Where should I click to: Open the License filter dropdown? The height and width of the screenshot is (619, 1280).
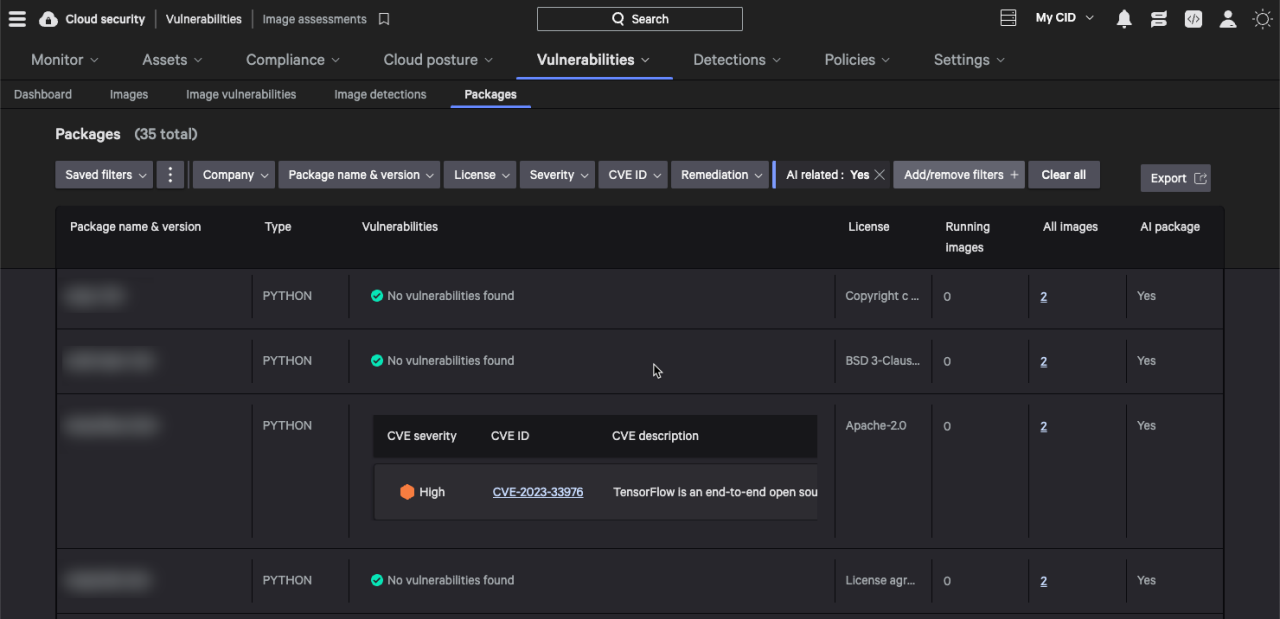tap(480, 175)
